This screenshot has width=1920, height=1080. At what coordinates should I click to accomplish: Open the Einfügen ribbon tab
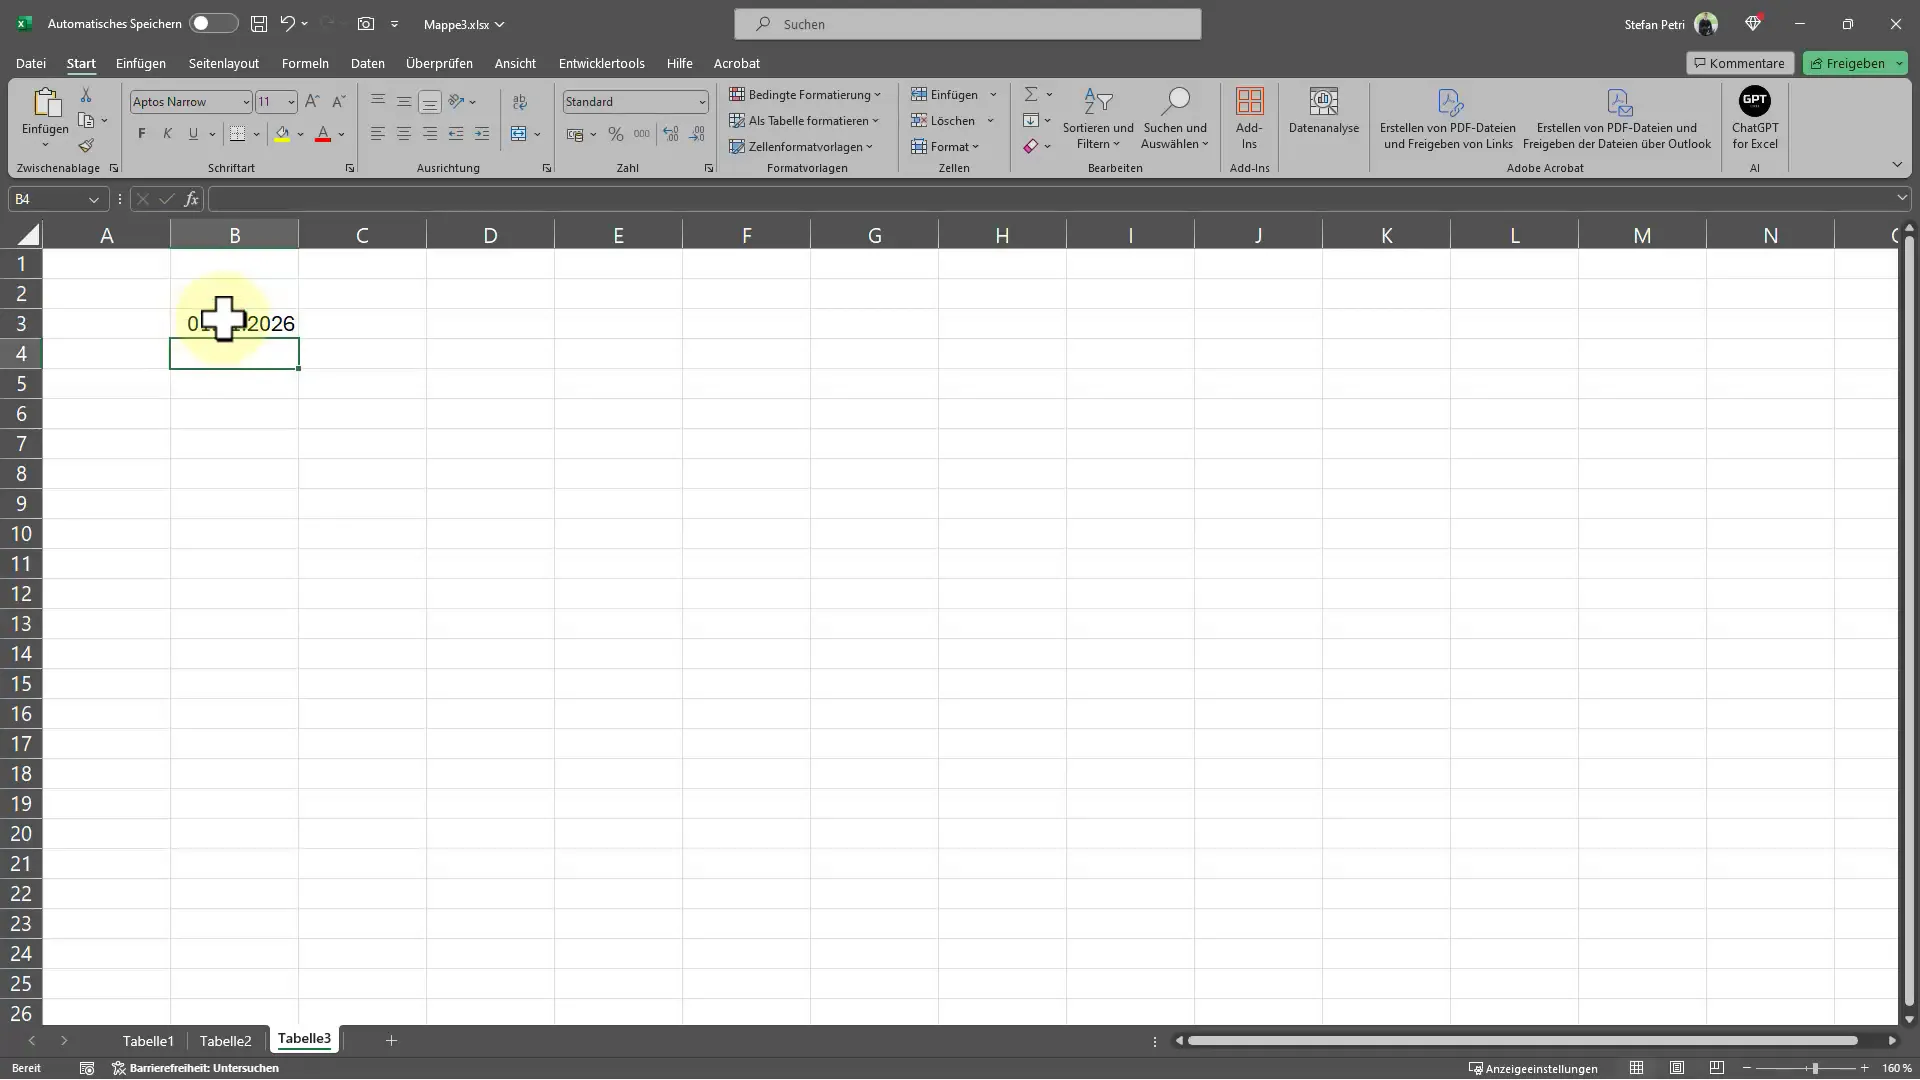(x=140, y=62)
